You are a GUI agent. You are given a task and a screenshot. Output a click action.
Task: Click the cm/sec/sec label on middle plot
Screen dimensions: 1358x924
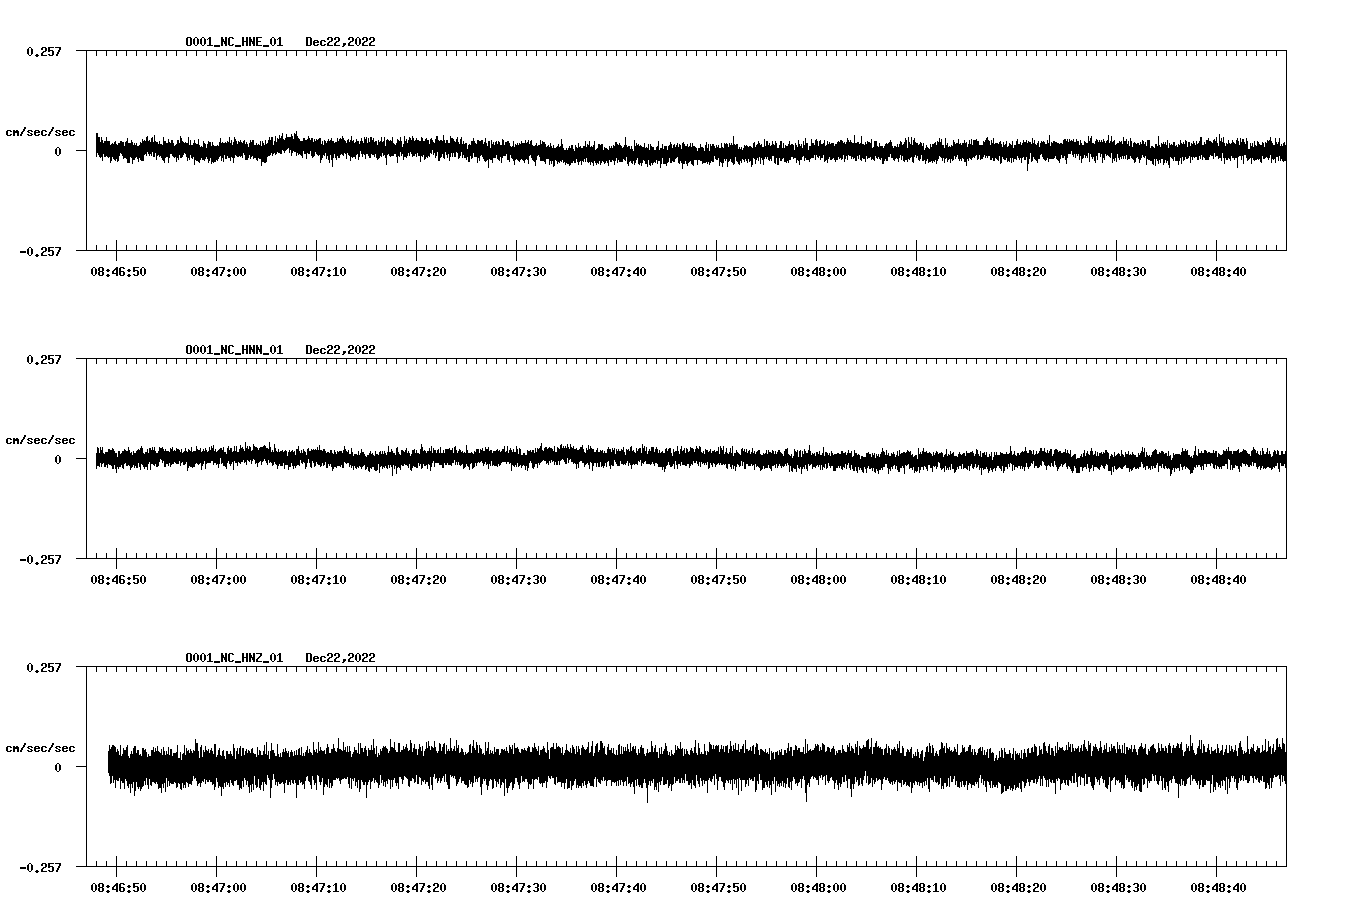(41, 439)
